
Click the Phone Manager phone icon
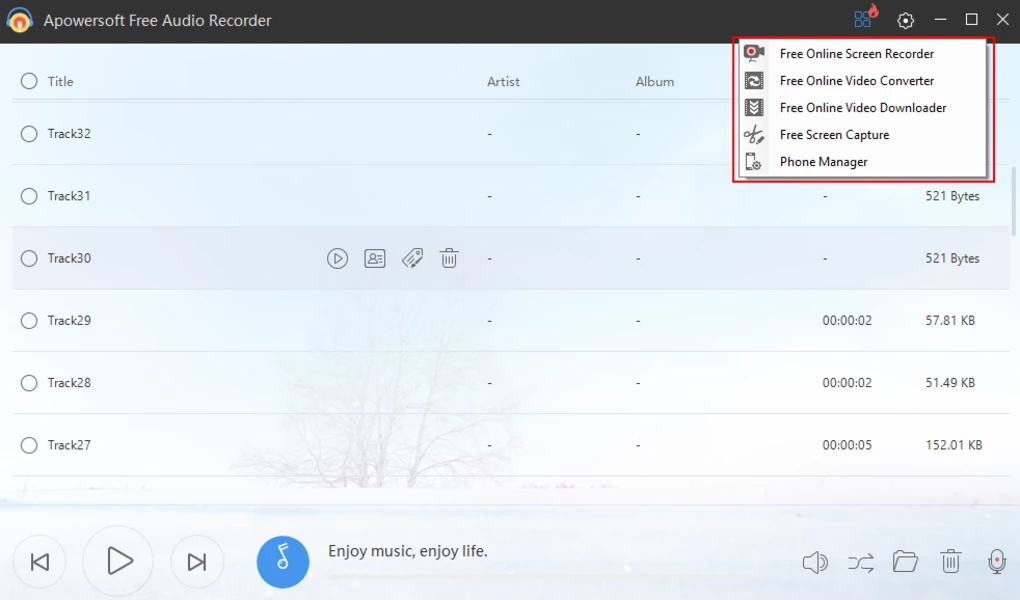pos(753,161)
